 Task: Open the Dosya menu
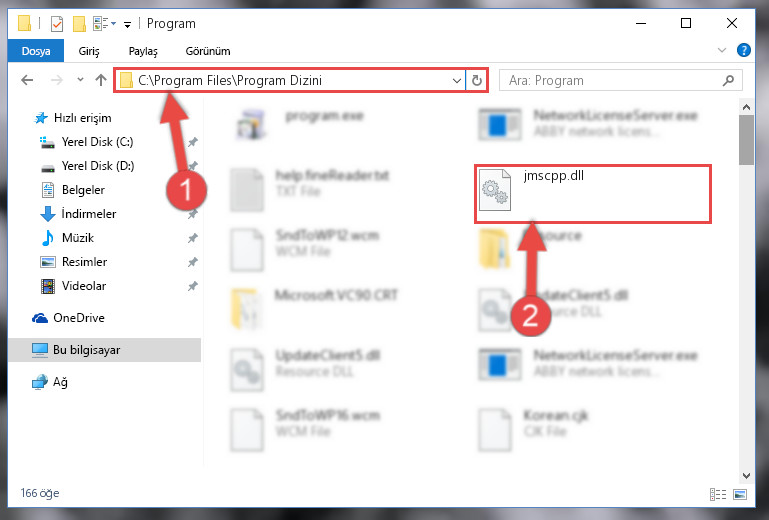[x=36, y=51]
